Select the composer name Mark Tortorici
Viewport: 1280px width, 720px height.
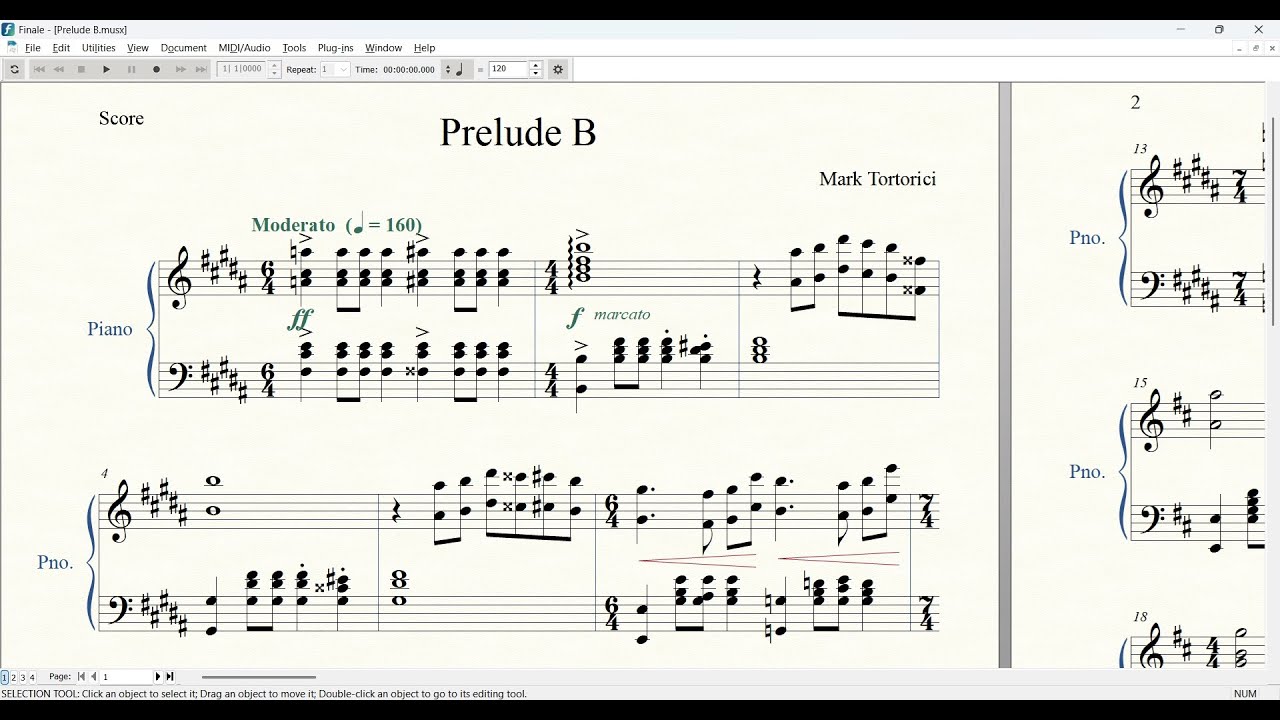[878, 179]
